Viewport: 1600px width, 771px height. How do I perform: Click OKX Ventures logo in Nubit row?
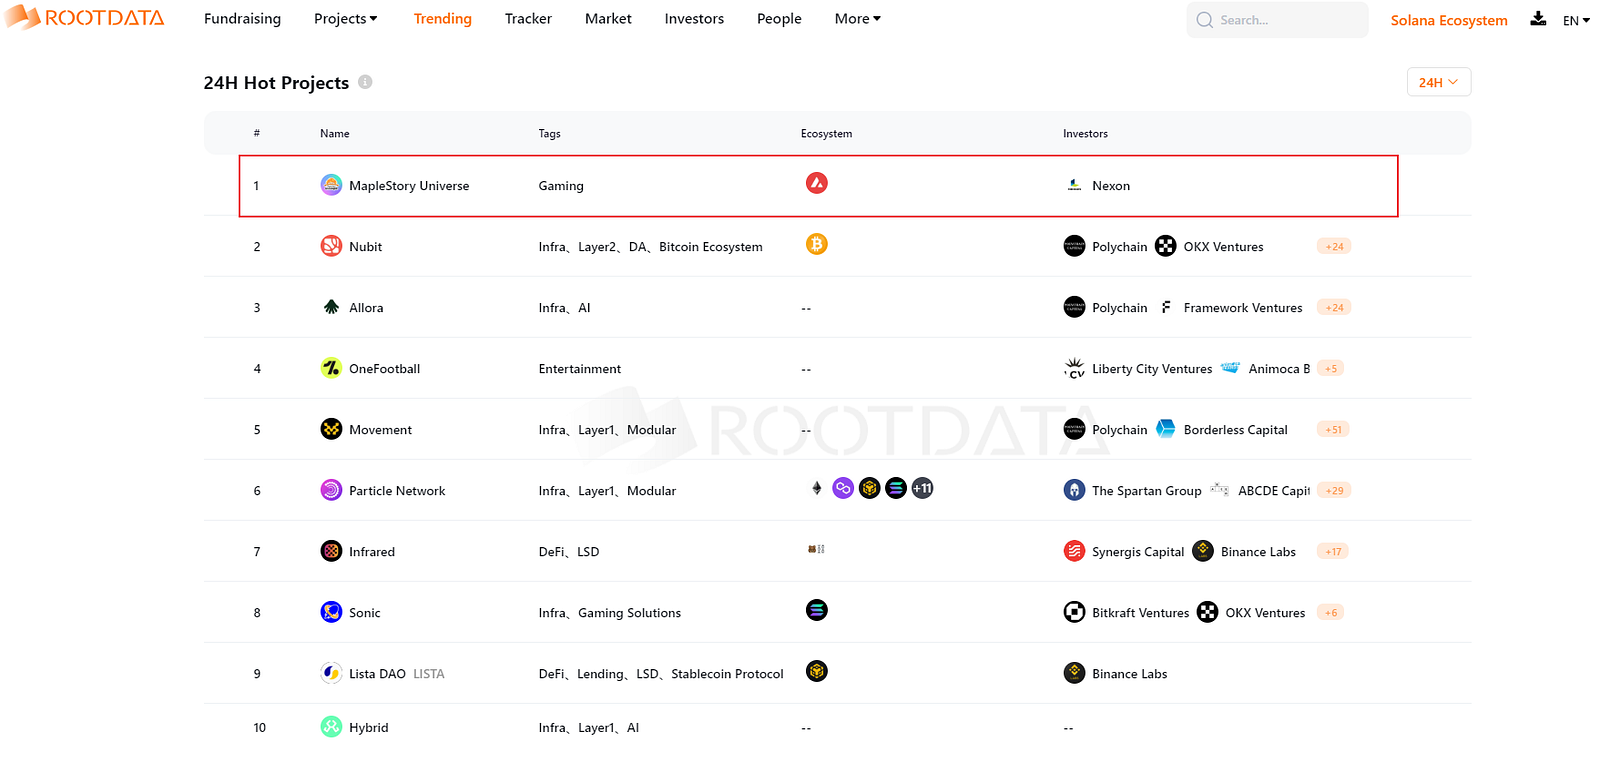pyautogui.click(x=1166, y=246)
